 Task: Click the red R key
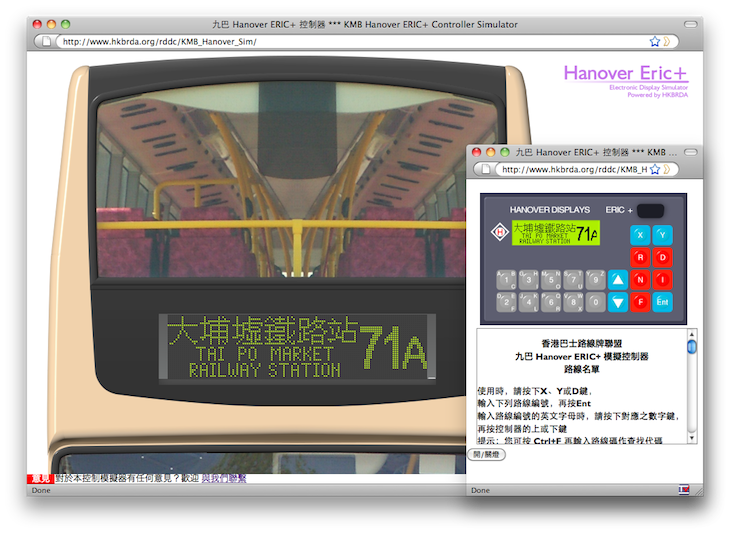[640, 257]
